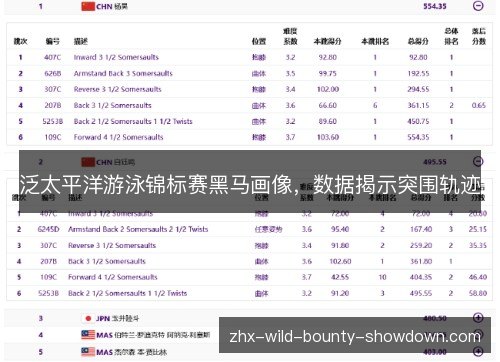Click the dive rank value 6 beside 66.60
Viewport: 500px width, 362px height.
tap(375, 105)
